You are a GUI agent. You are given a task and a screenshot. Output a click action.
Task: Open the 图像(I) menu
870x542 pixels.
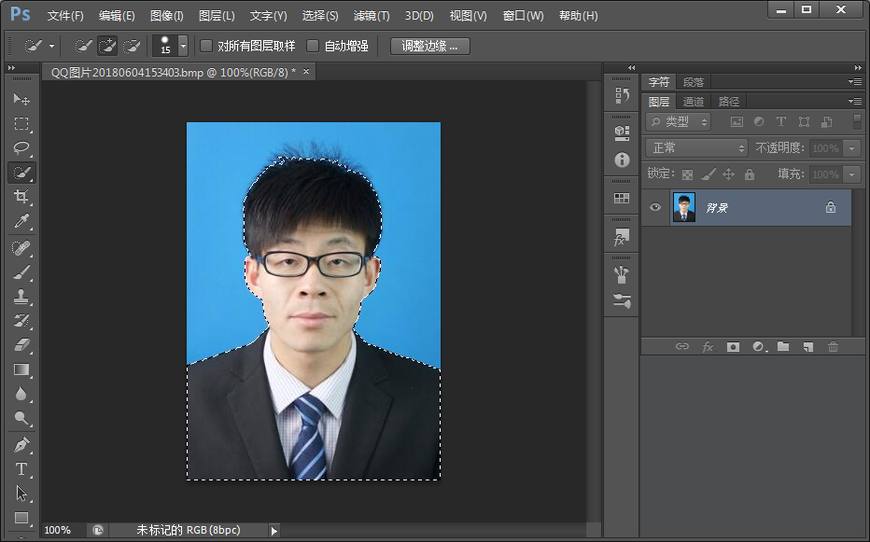166,16
